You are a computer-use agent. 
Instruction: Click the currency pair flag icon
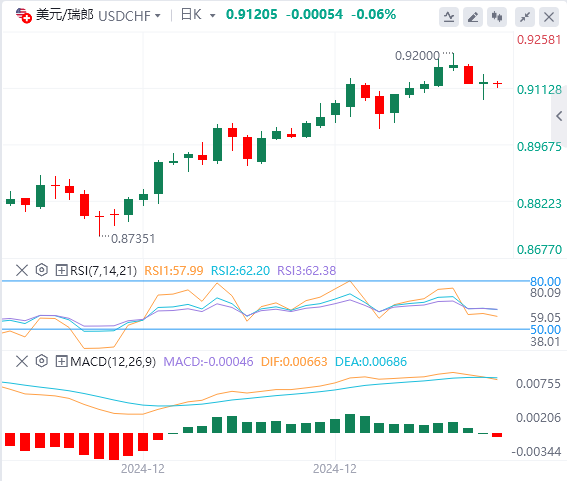click(x=24, y=16)
